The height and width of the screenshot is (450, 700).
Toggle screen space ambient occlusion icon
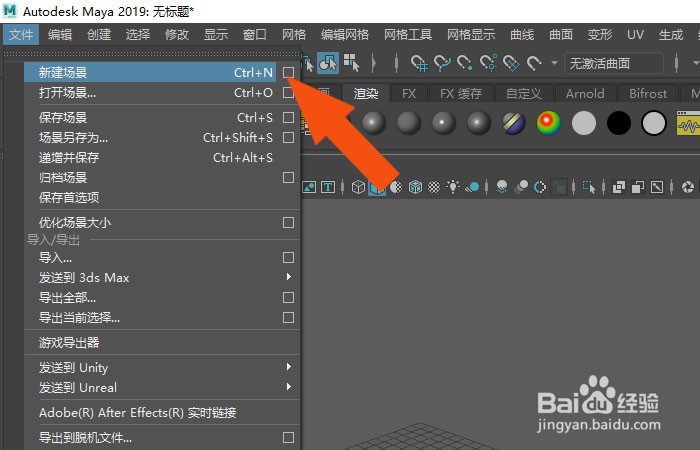[x=502, y=187]
